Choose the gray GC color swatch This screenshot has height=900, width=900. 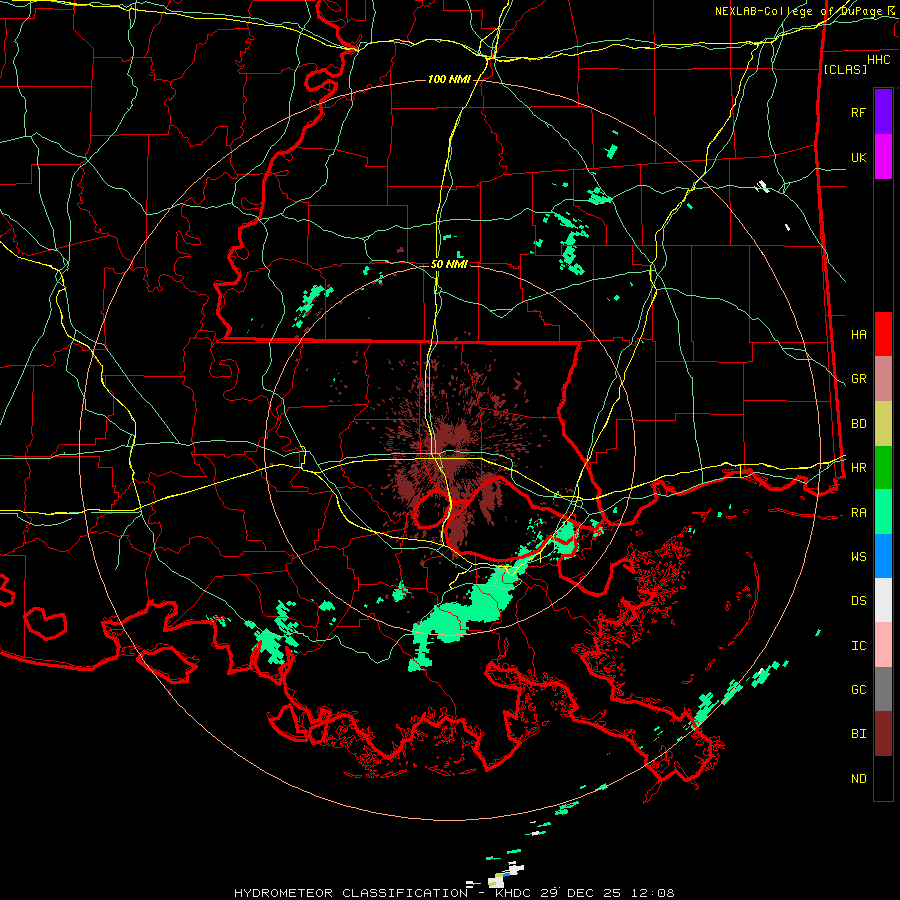pos(883,689)
